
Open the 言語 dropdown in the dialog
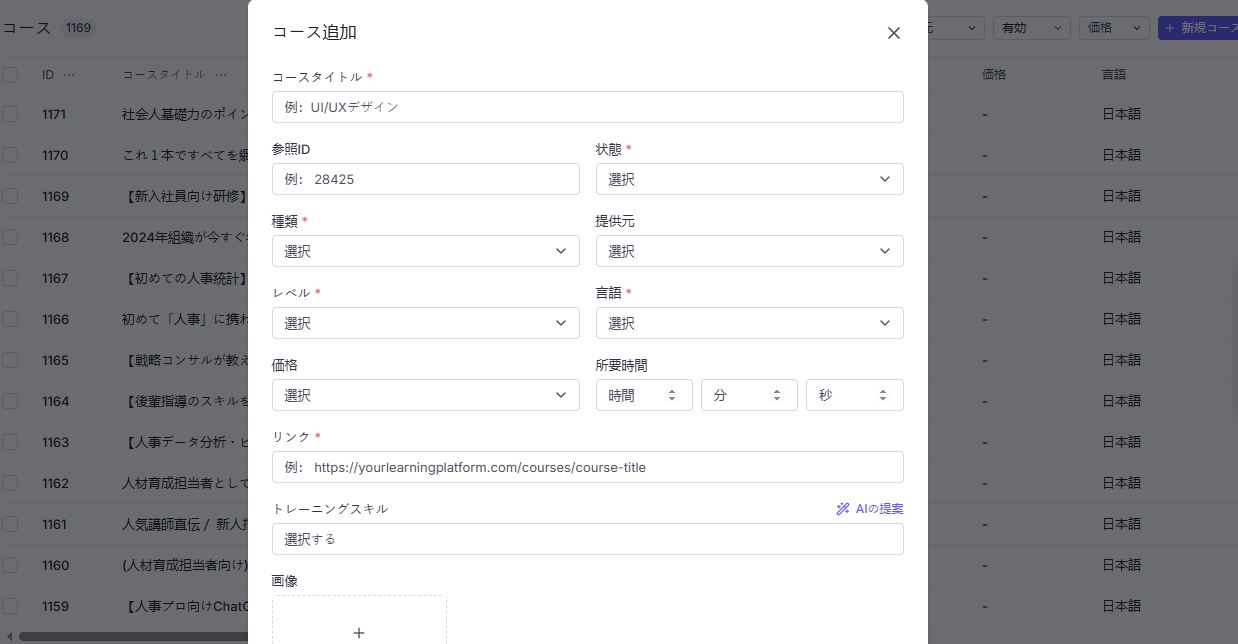click(x=750, y=323)
